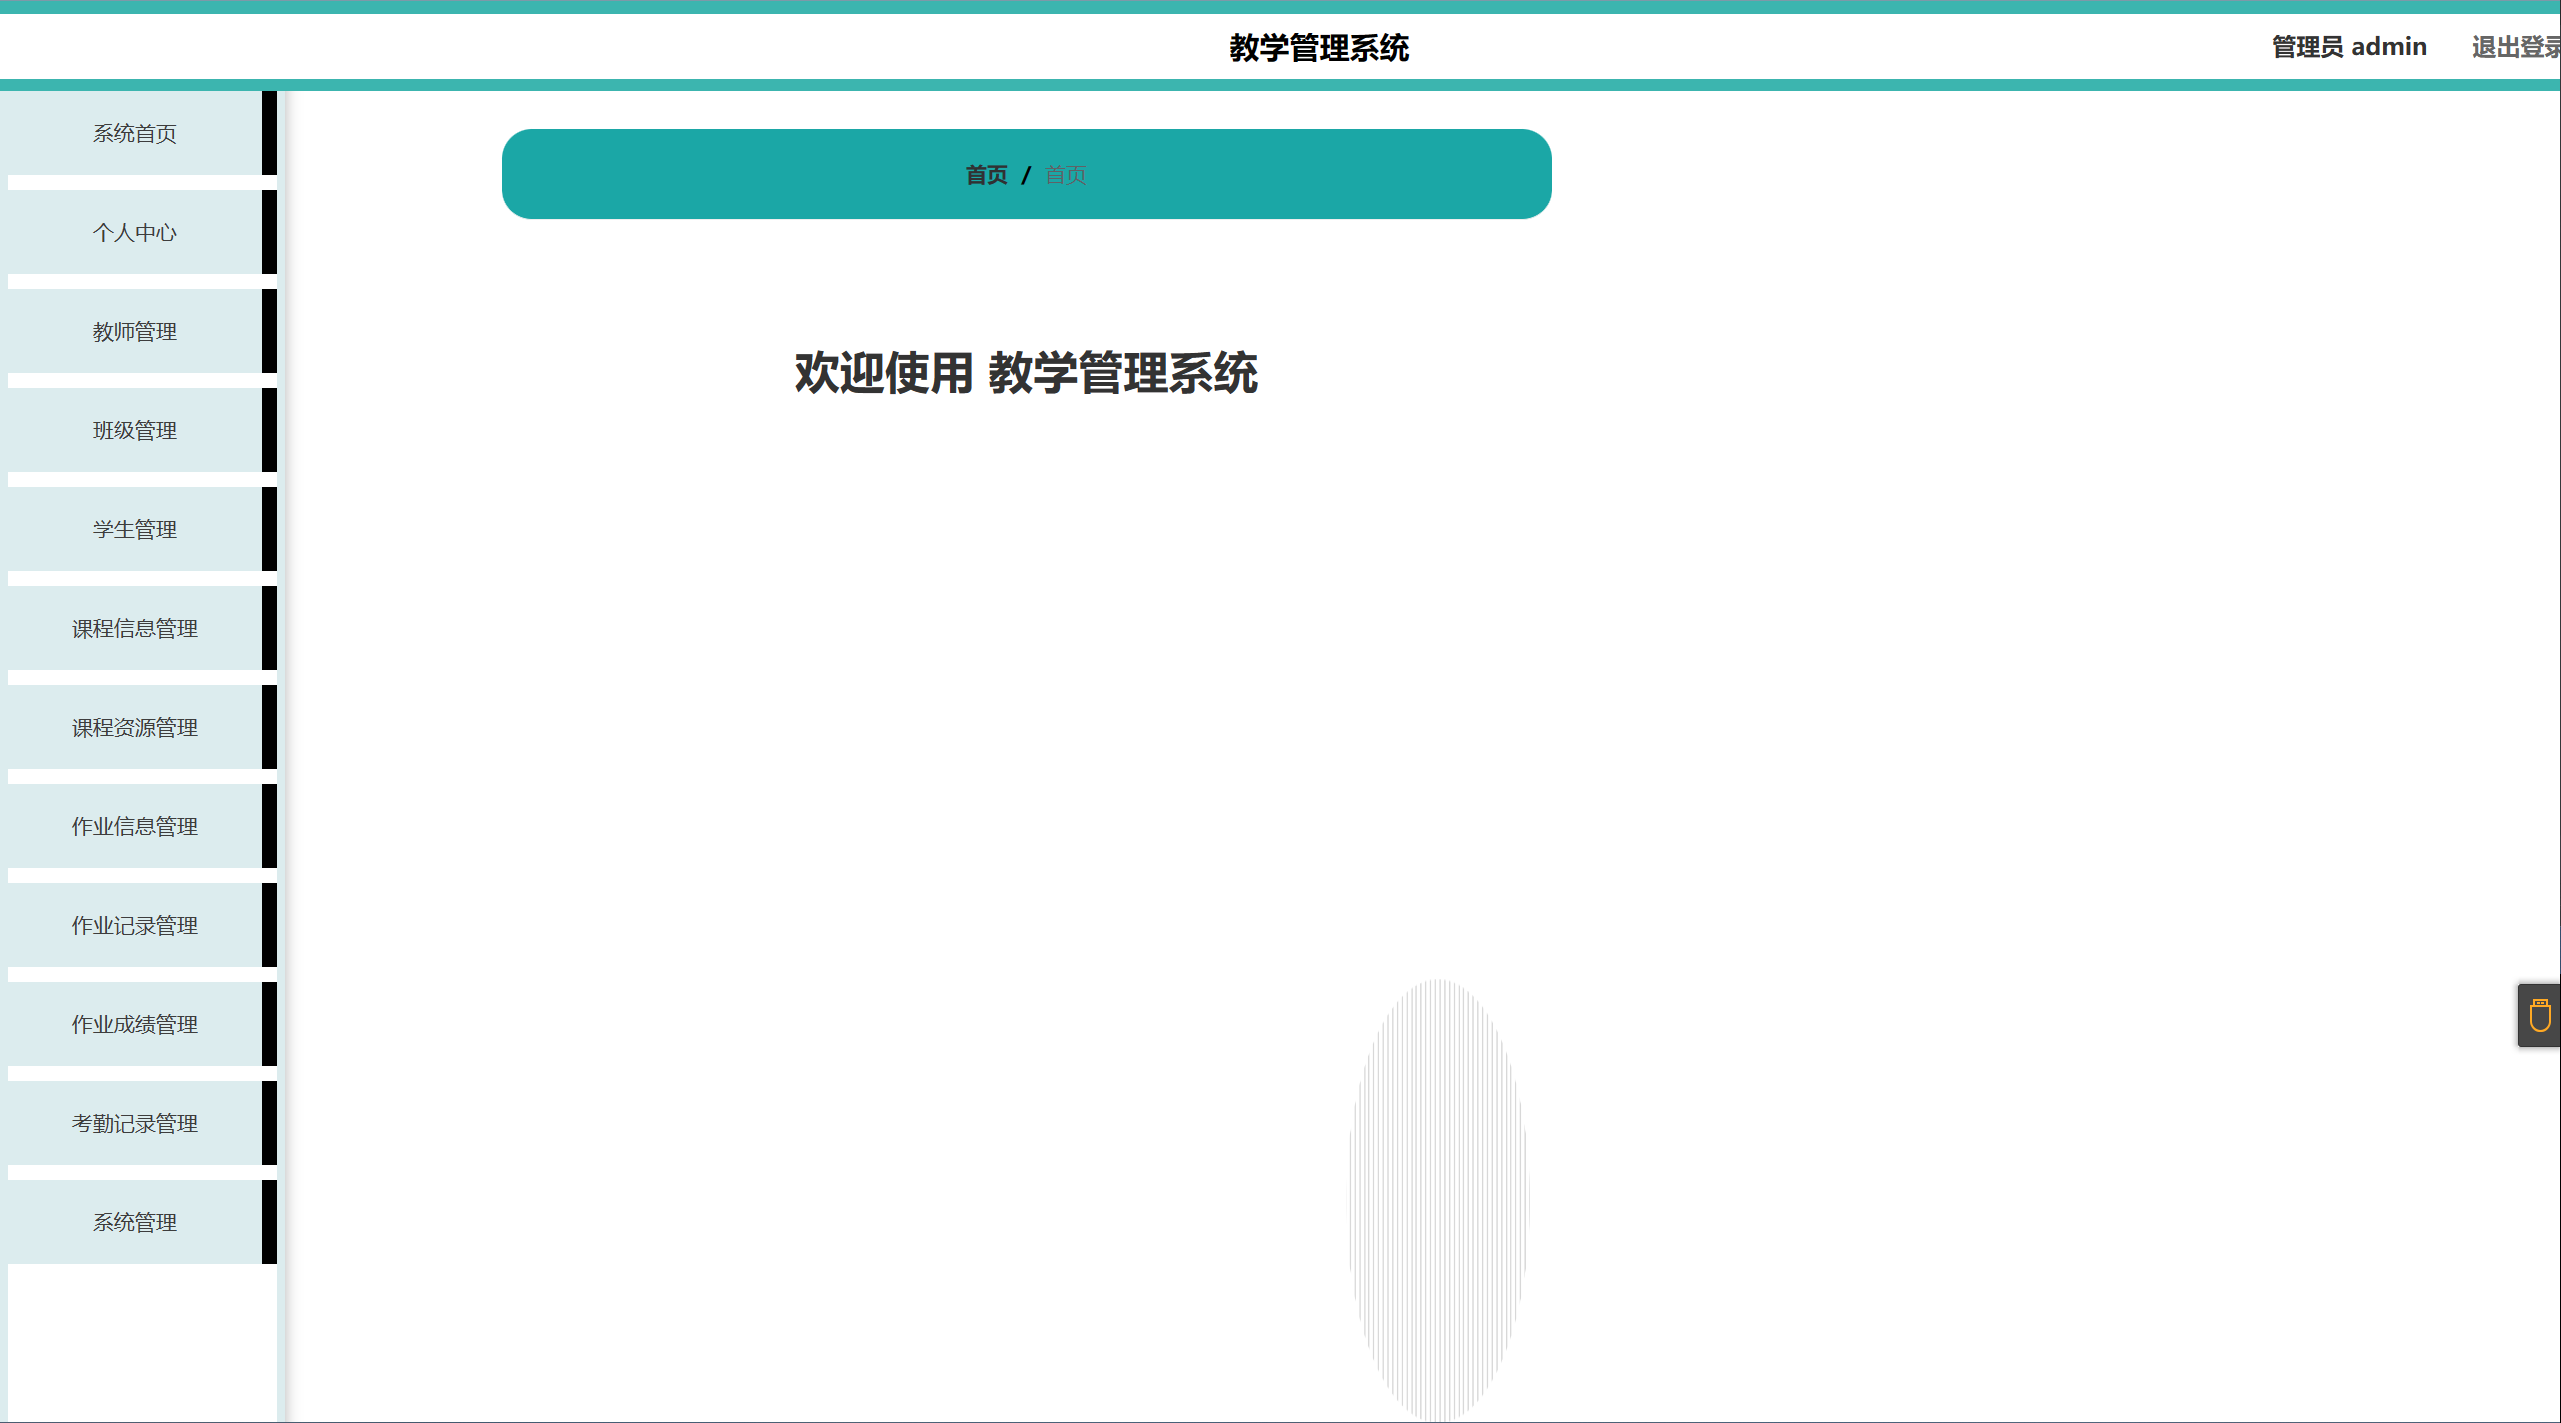The image size is (2561, 1423).
Task: Click the 教学管理系统 header title
Action: pyautogui.click(x=1322, y=46)
